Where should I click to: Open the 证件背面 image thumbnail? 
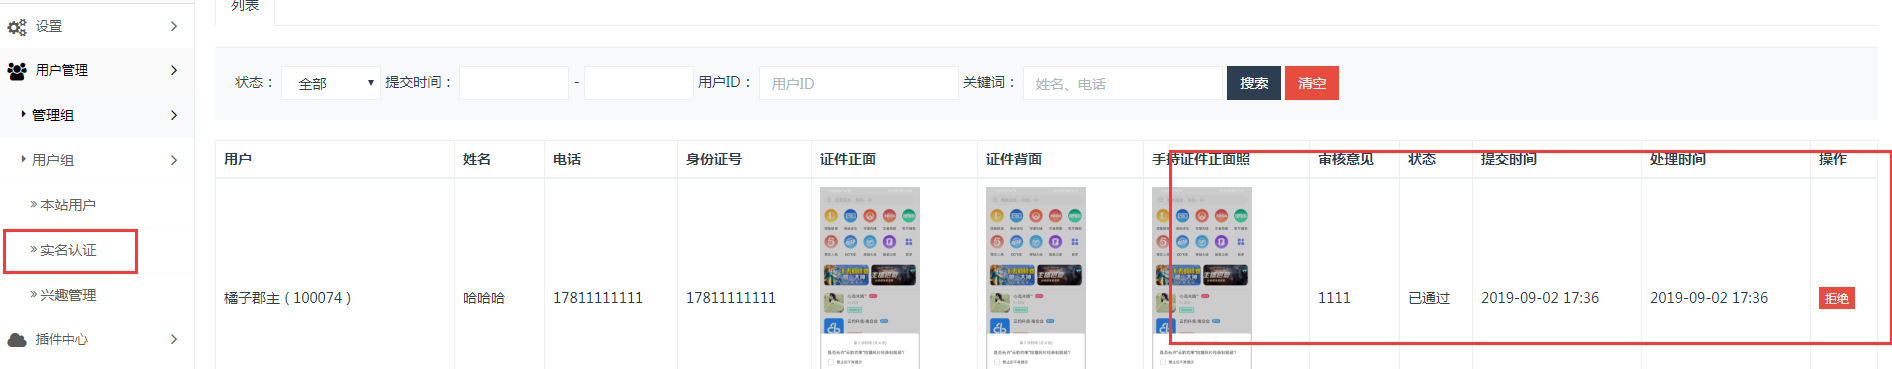click(1035, 278)
